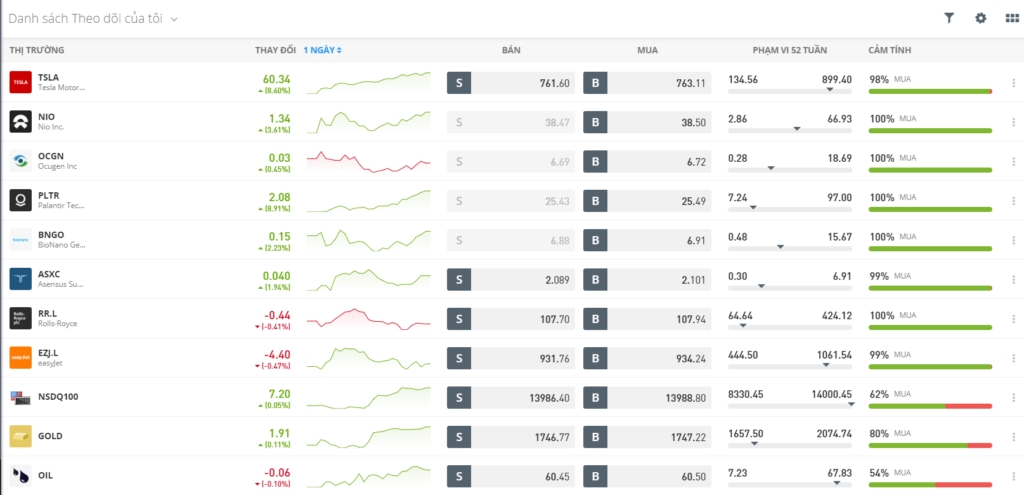The width and height of the screenshot is (1024, 495).
Task: Click the NSDQ100 flag icon
Action: 21,397
